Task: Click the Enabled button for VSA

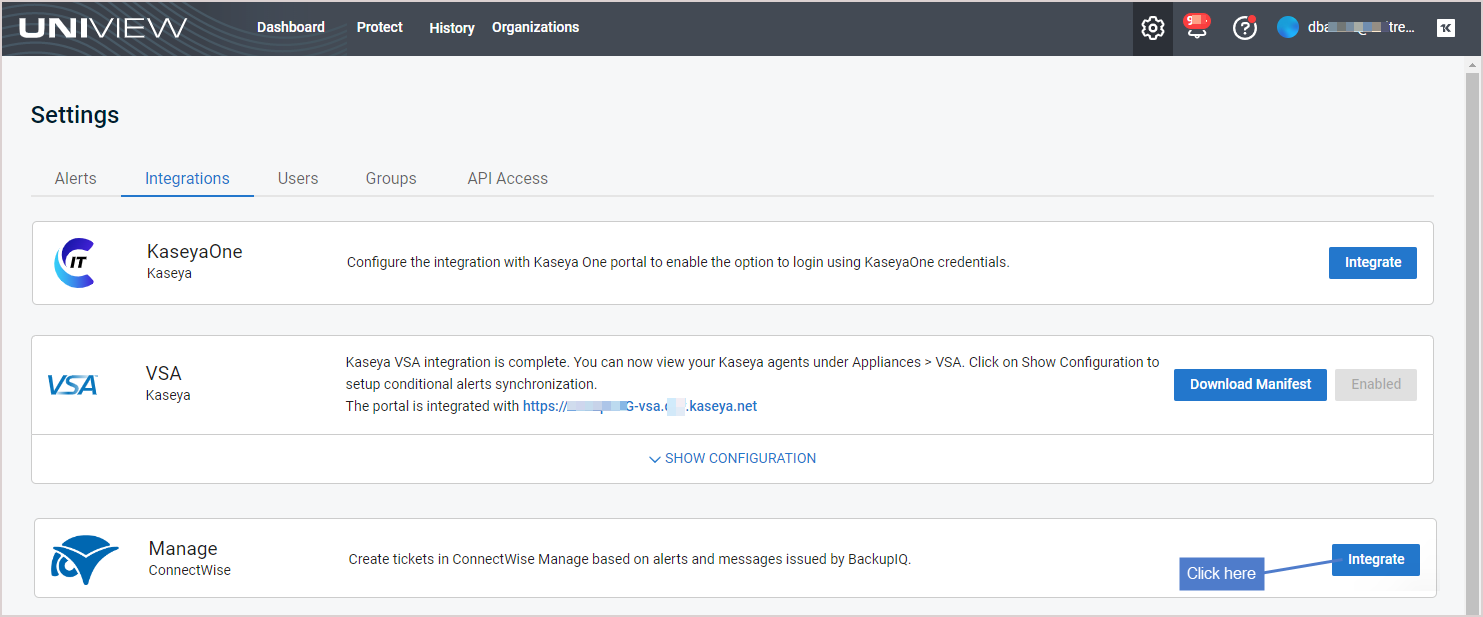Action: click(x=1376, y=384)
